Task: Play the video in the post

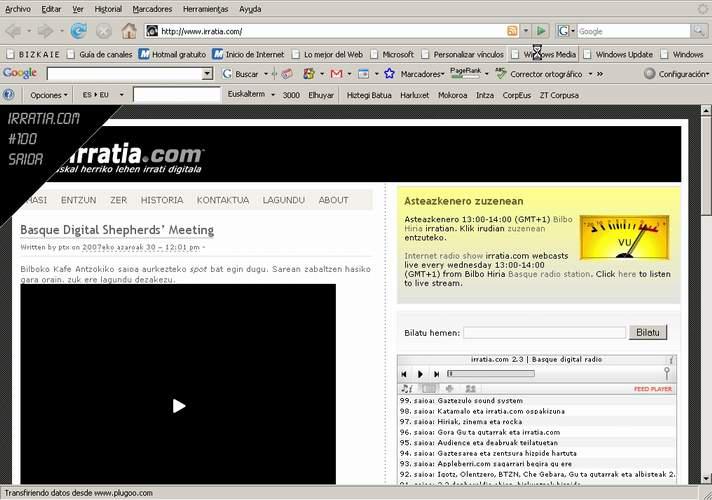Action: click(179, 406)
